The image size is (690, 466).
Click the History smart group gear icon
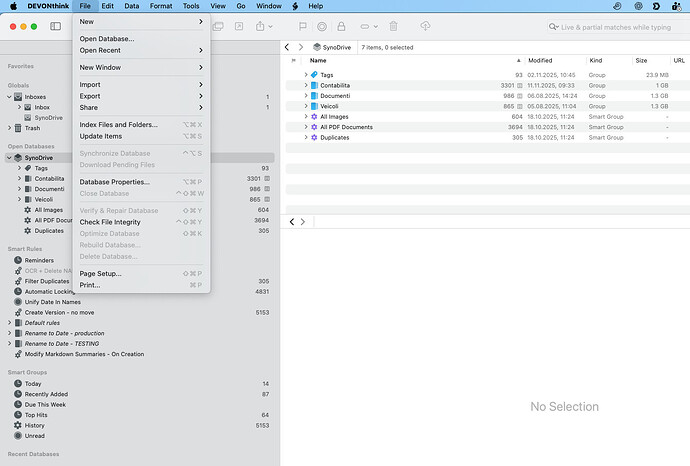(18, 425)
